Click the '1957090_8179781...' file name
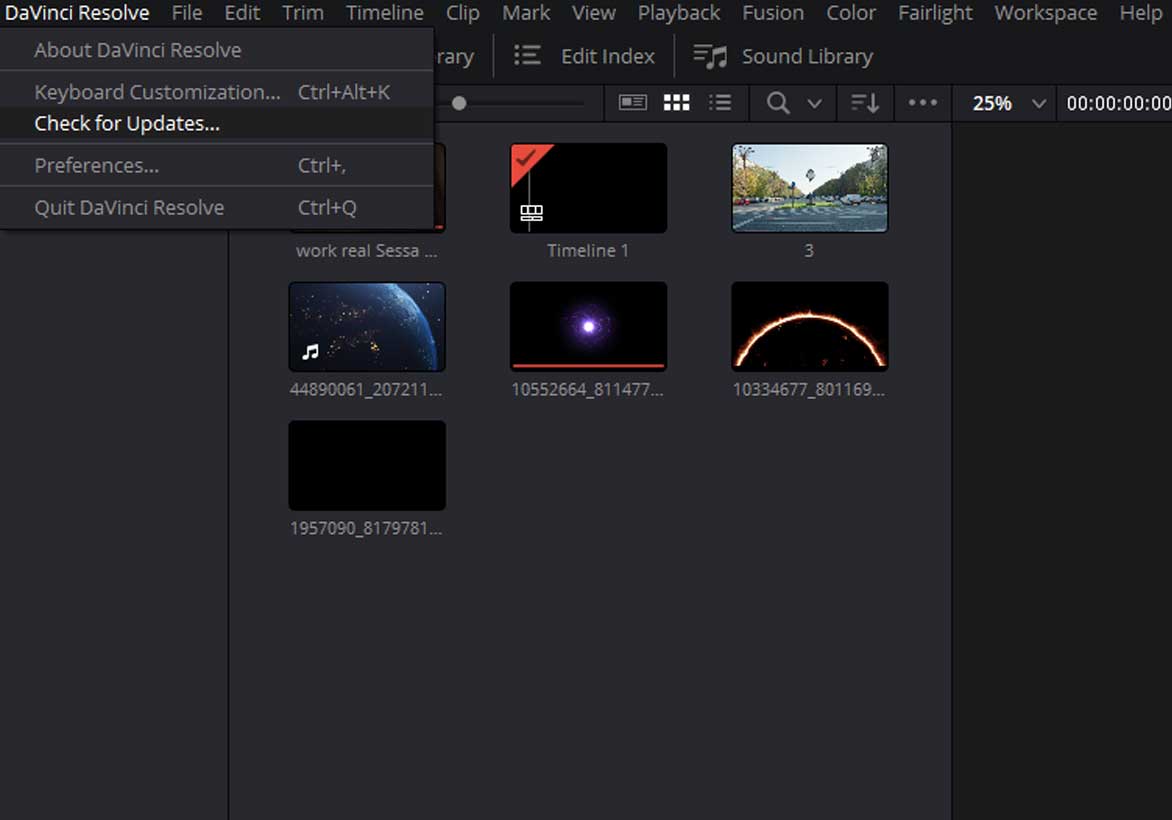Image resolution: width=1172 pixels, height=820 pixels. click(366, 528)
